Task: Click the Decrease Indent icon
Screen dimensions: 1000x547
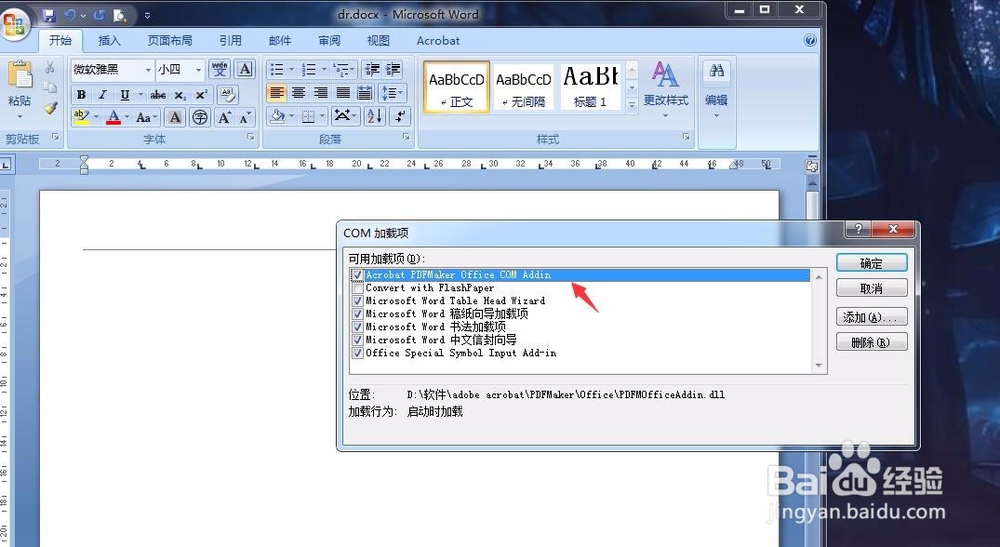Action: pos(372,69)
